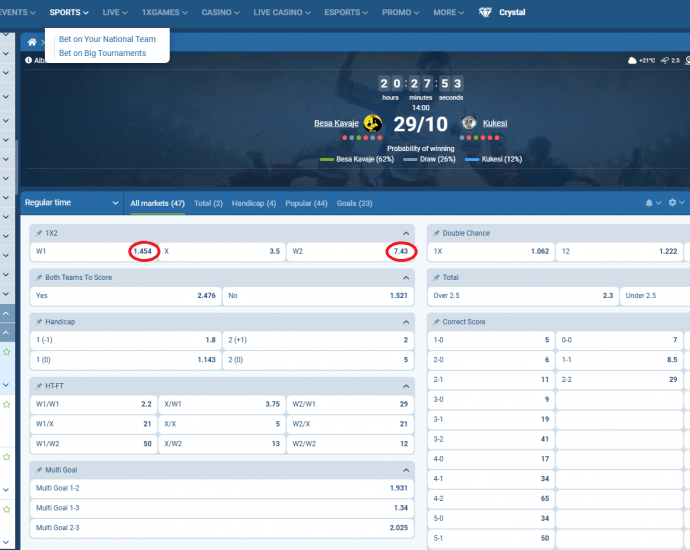Select Correct Score 4-2 at 65
Viewport: 690px width, 550px height.
(491, 499)
